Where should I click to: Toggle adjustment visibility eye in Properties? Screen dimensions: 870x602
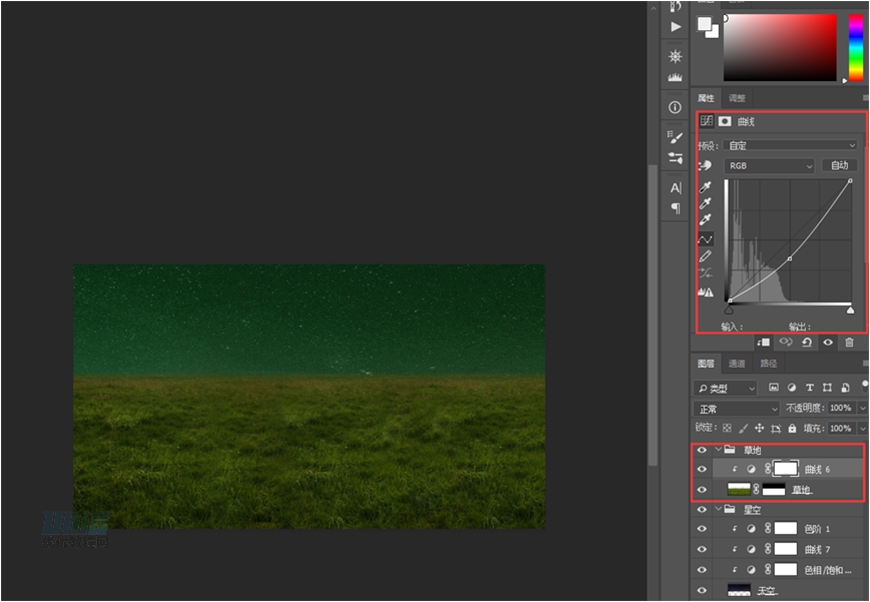[828, 342]
